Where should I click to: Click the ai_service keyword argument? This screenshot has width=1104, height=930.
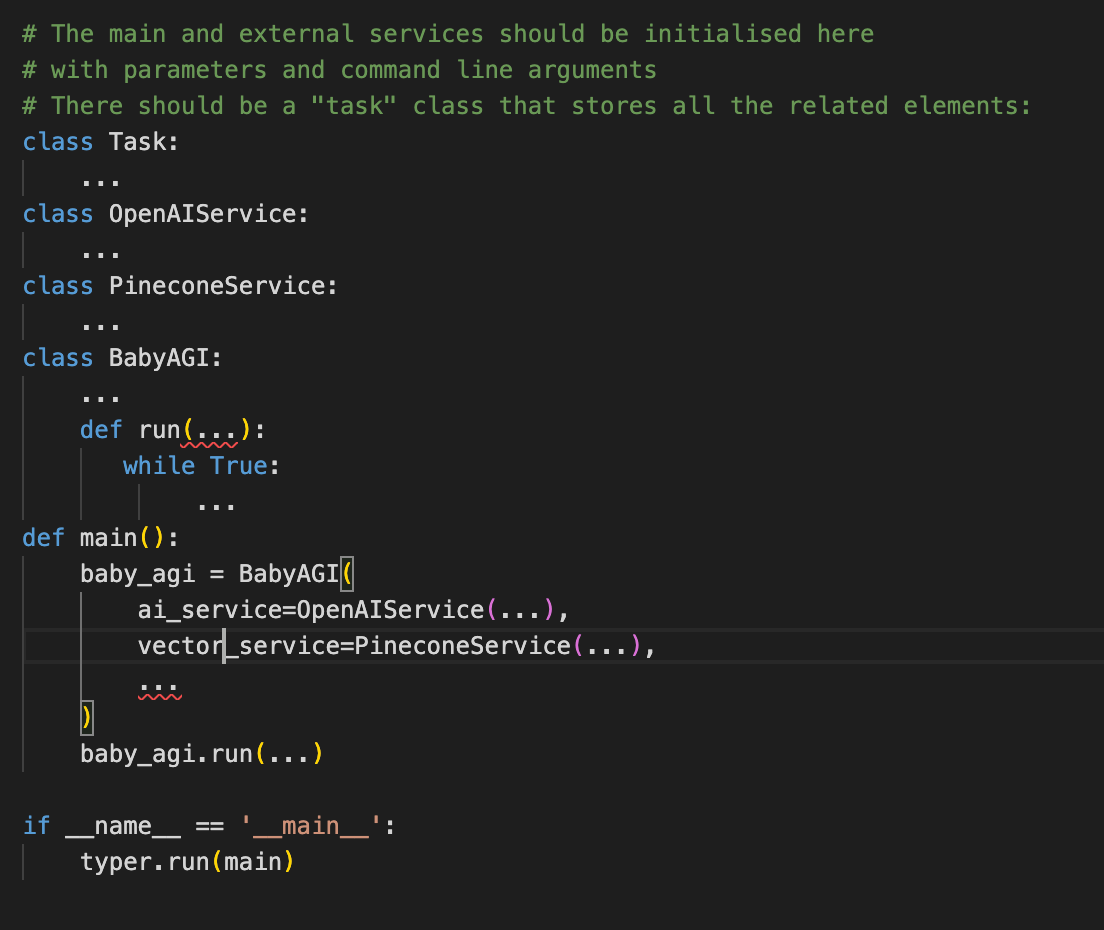click(195, 609)
